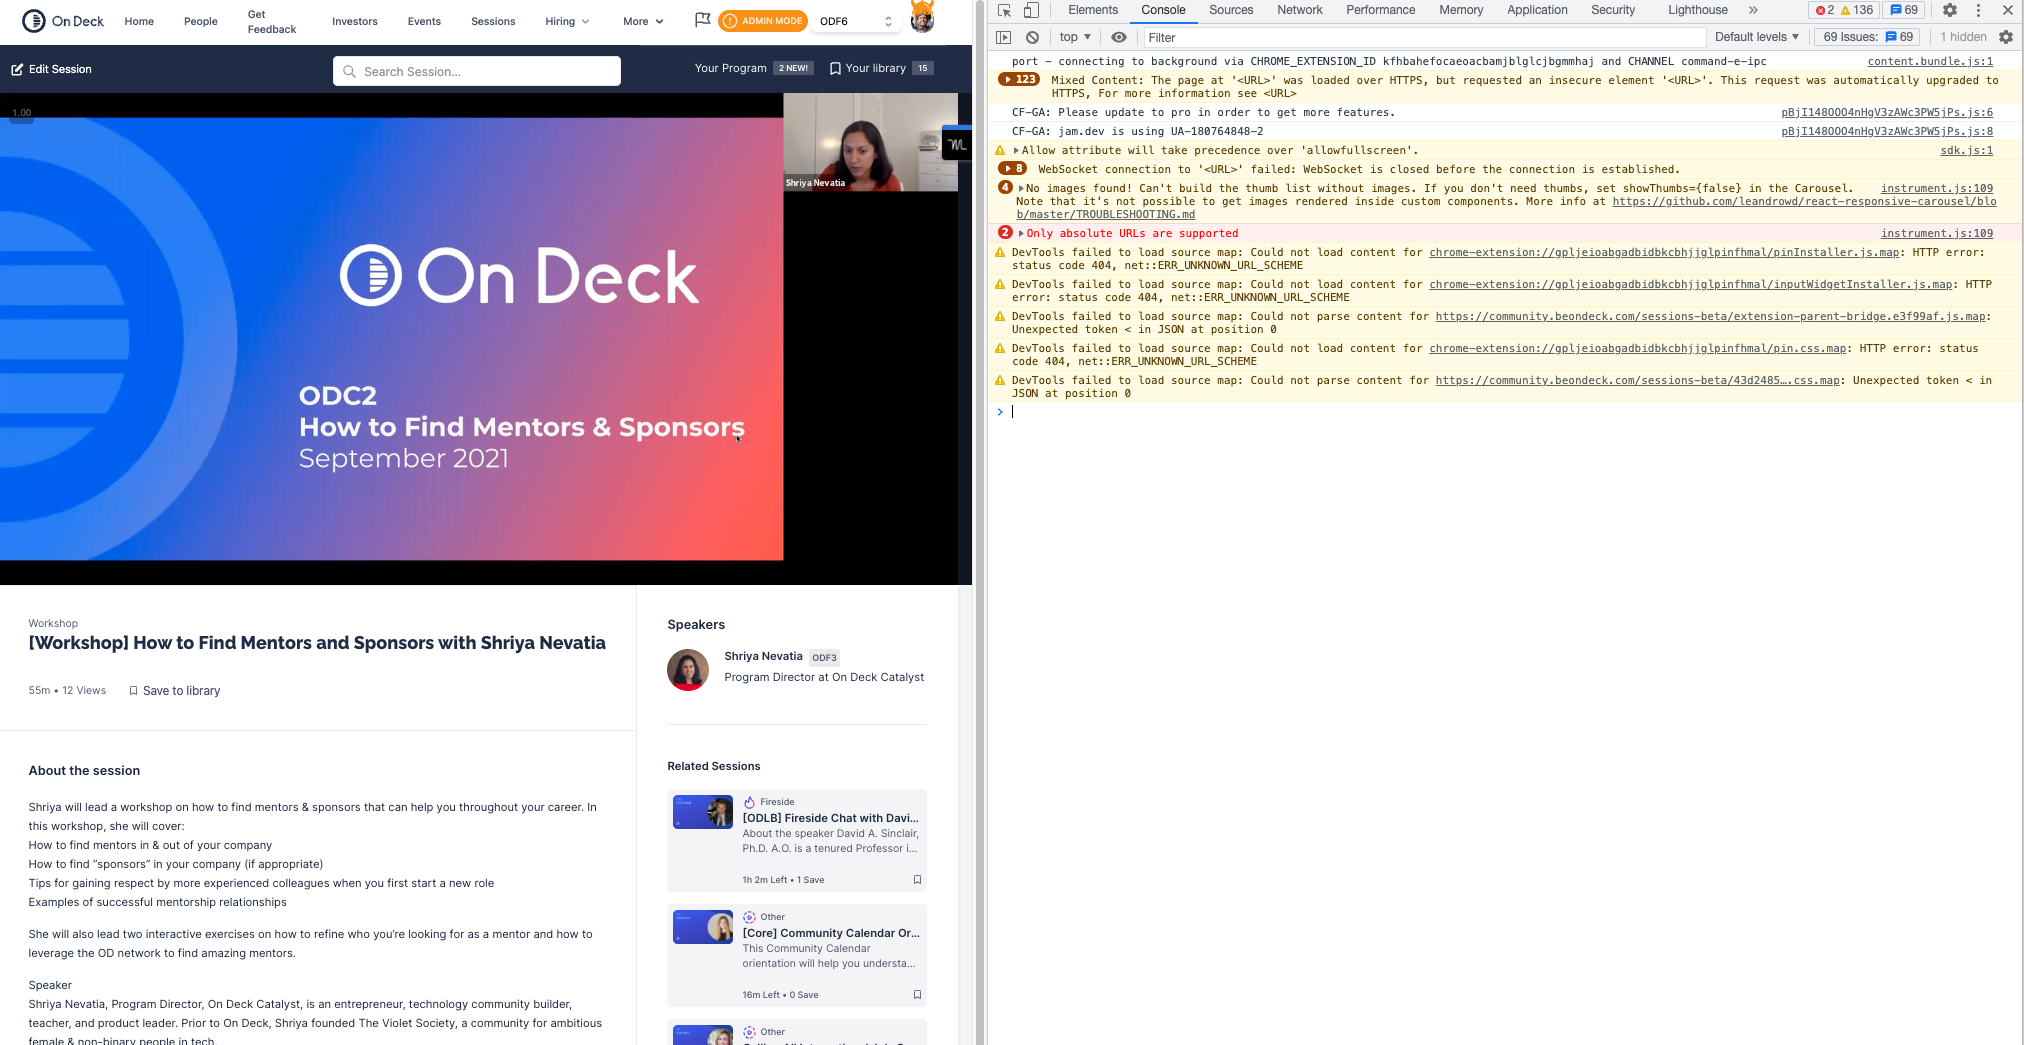The image size is (2024, 1045).
Task: Open the top context dropdown
Action: 1075,37
